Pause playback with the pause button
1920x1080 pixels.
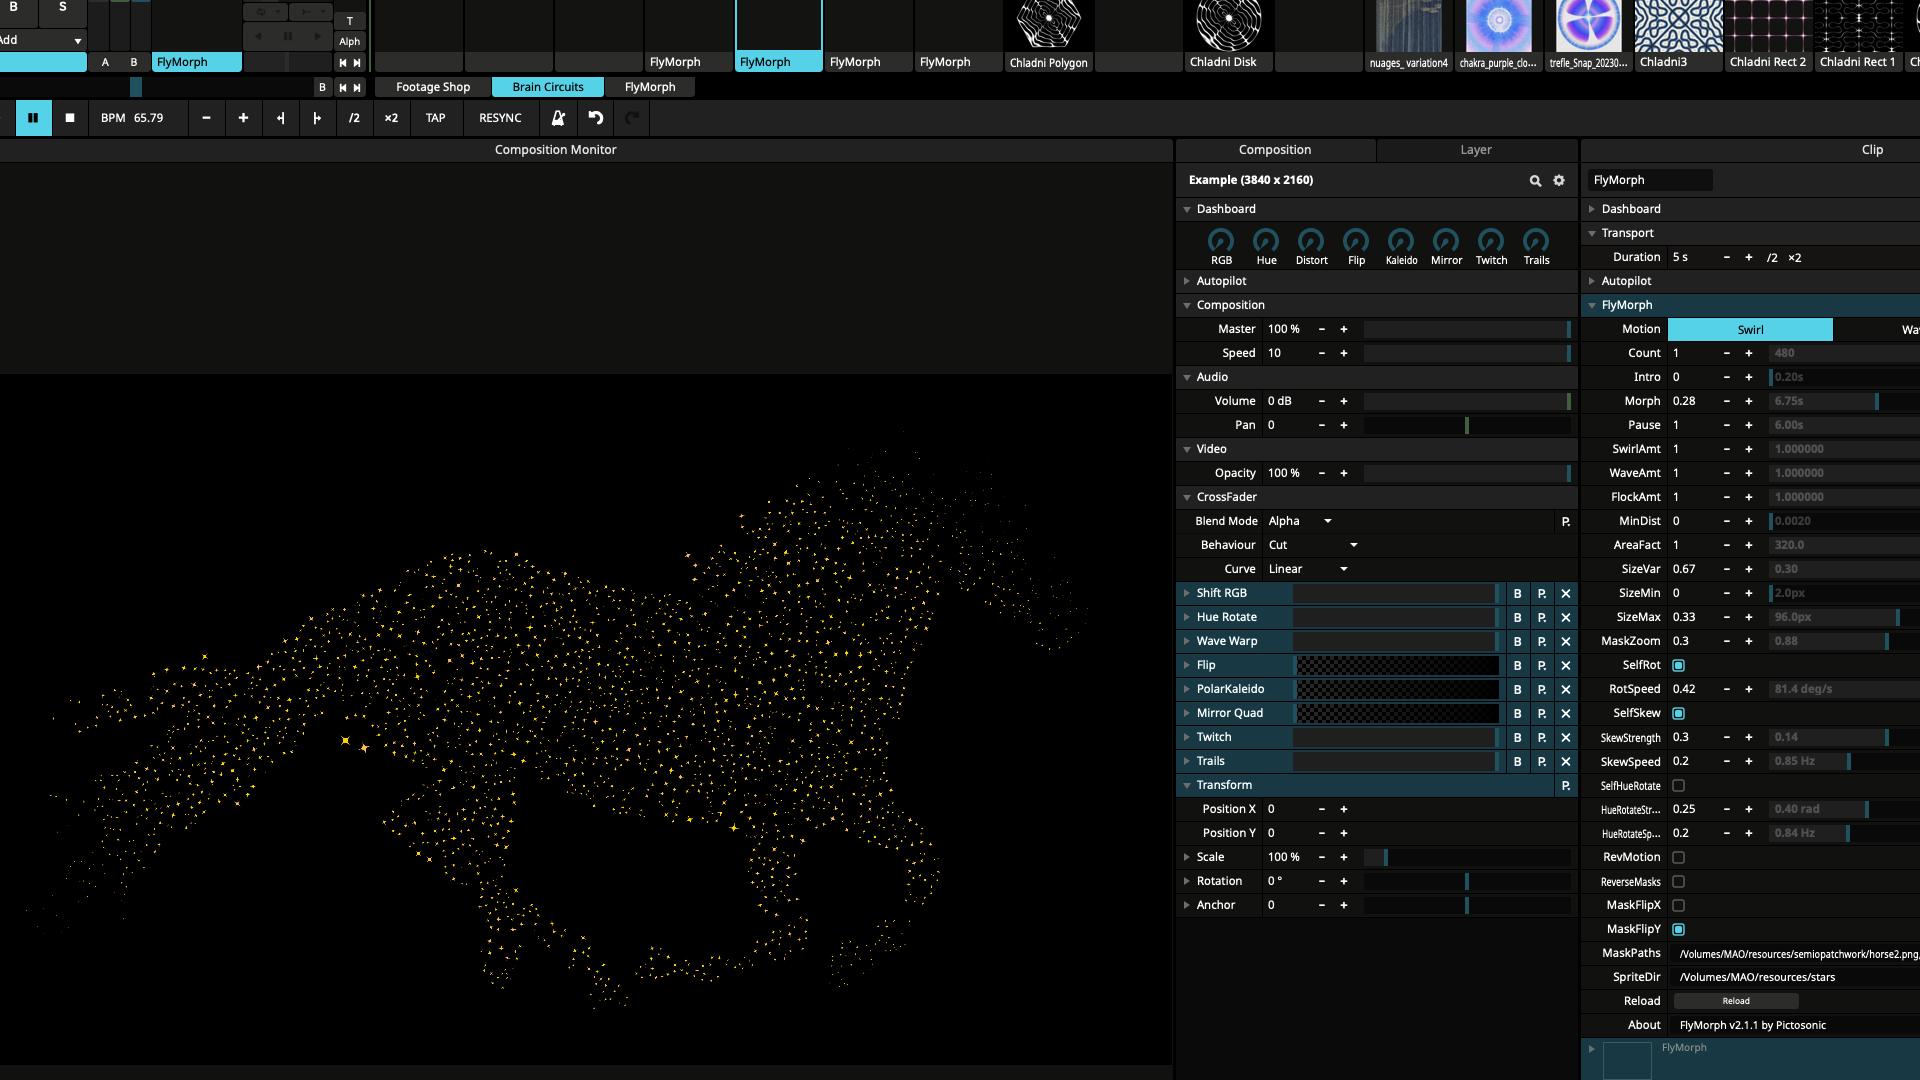coord(33,118)
